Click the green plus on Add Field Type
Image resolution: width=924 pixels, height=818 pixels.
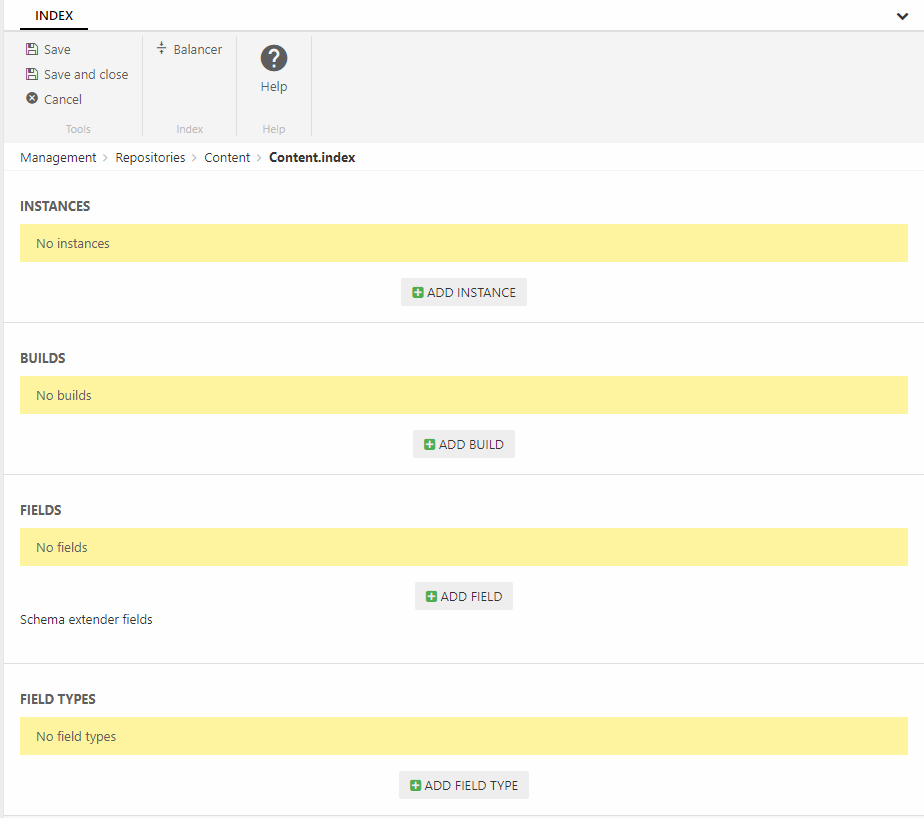(416, 786)
